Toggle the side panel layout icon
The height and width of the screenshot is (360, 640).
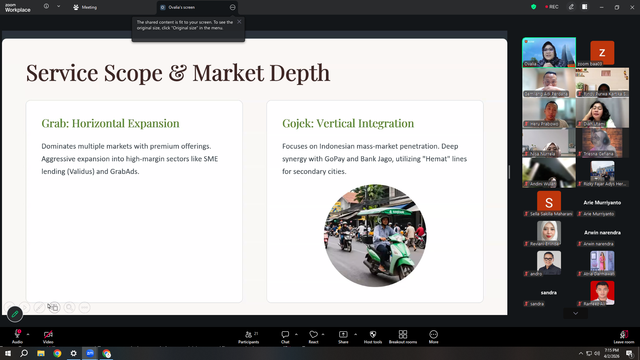[584, 7]
